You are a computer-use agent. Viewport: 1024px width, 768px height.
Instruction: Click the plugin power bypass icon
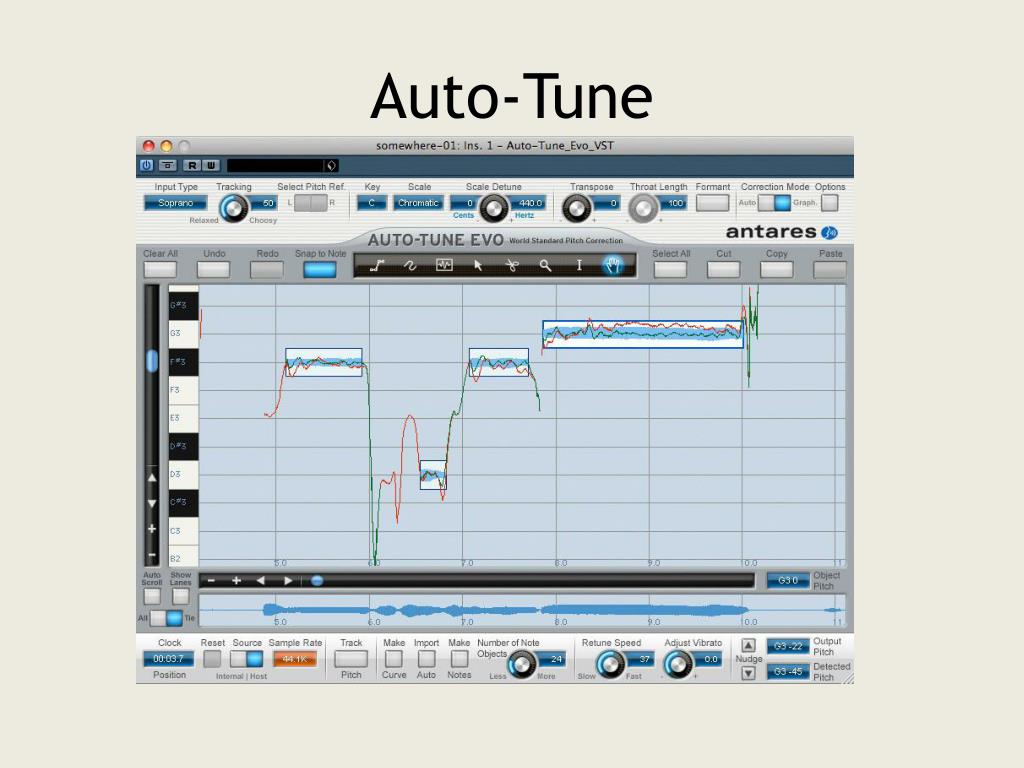tap(147, 165)
